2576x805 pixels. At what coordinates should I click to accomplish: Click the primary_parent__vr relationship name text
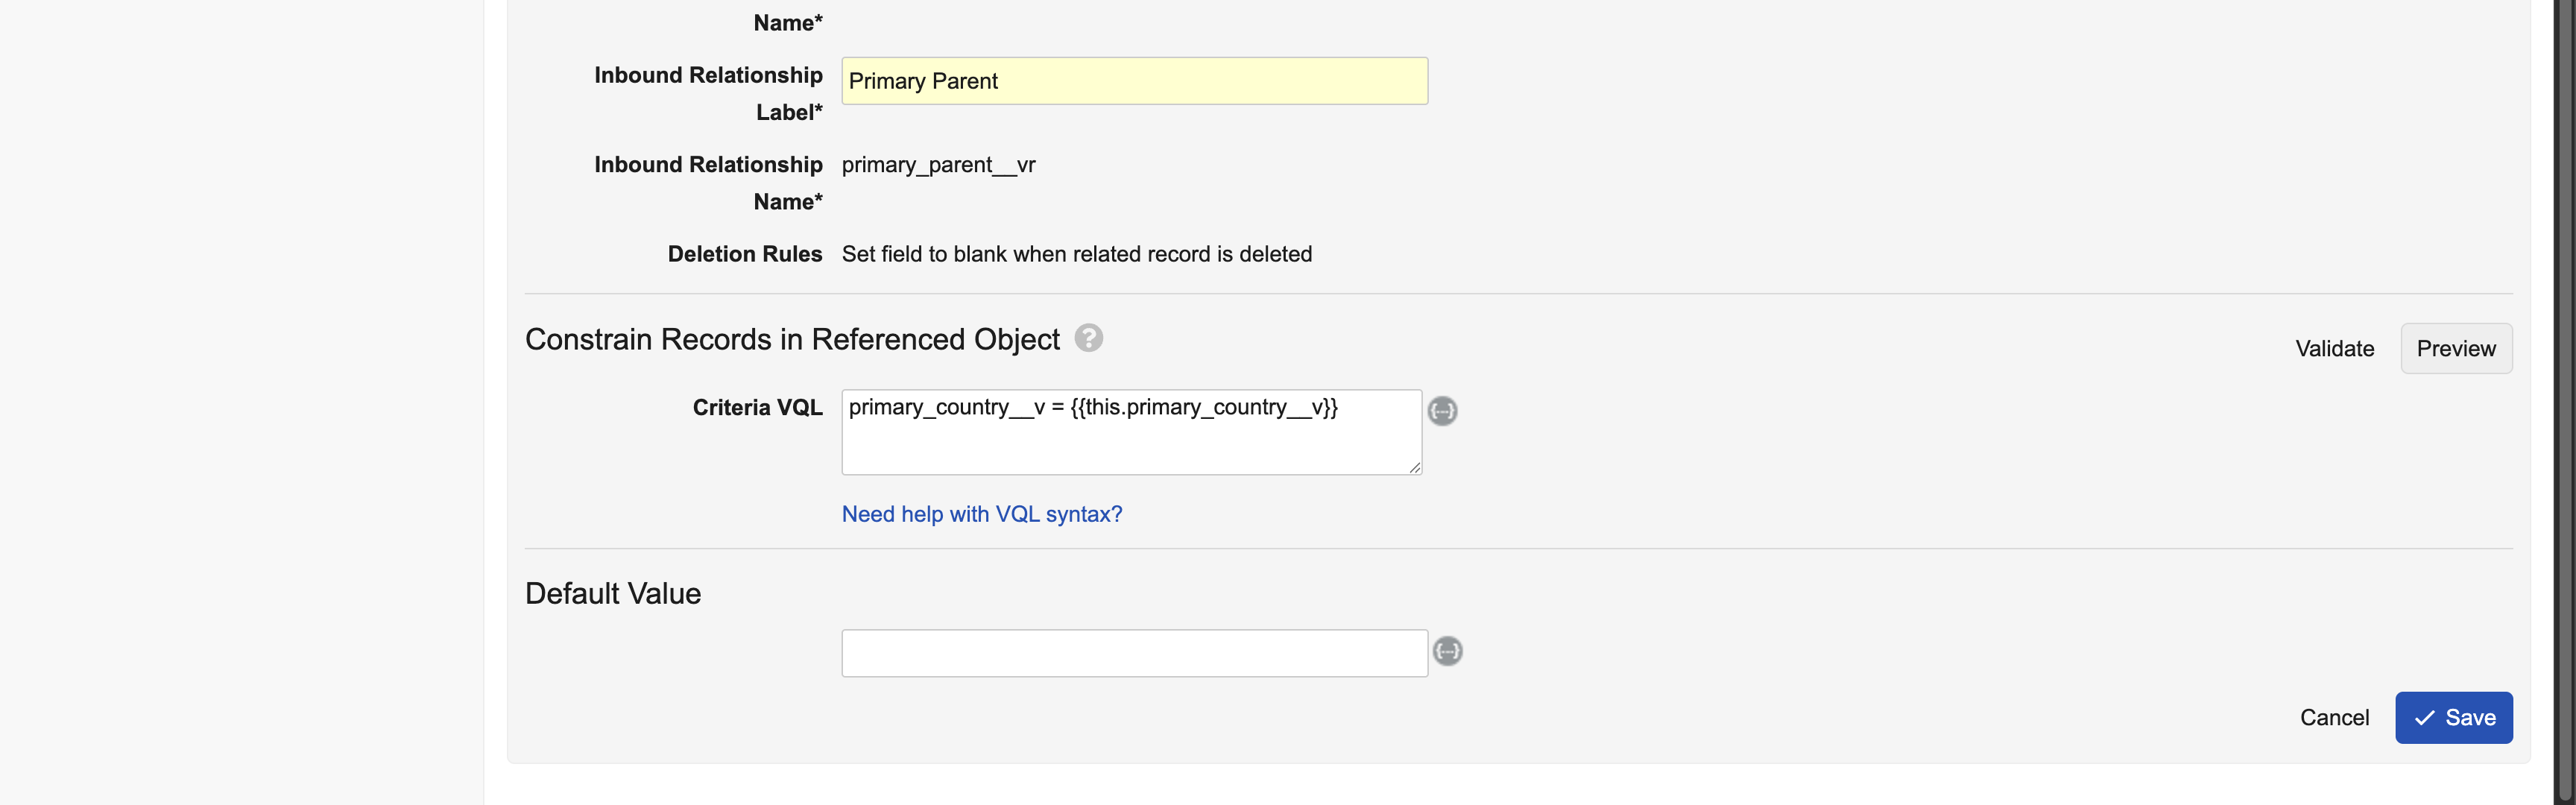[938, 165]
